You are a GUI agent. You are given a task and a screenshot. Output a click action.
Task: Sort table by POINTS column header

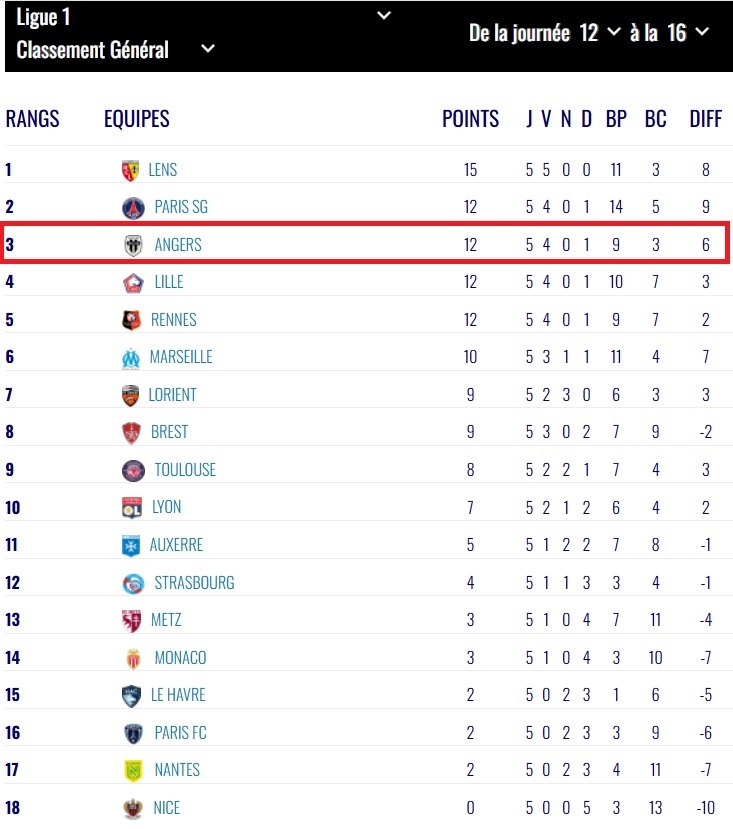(470, 119)
